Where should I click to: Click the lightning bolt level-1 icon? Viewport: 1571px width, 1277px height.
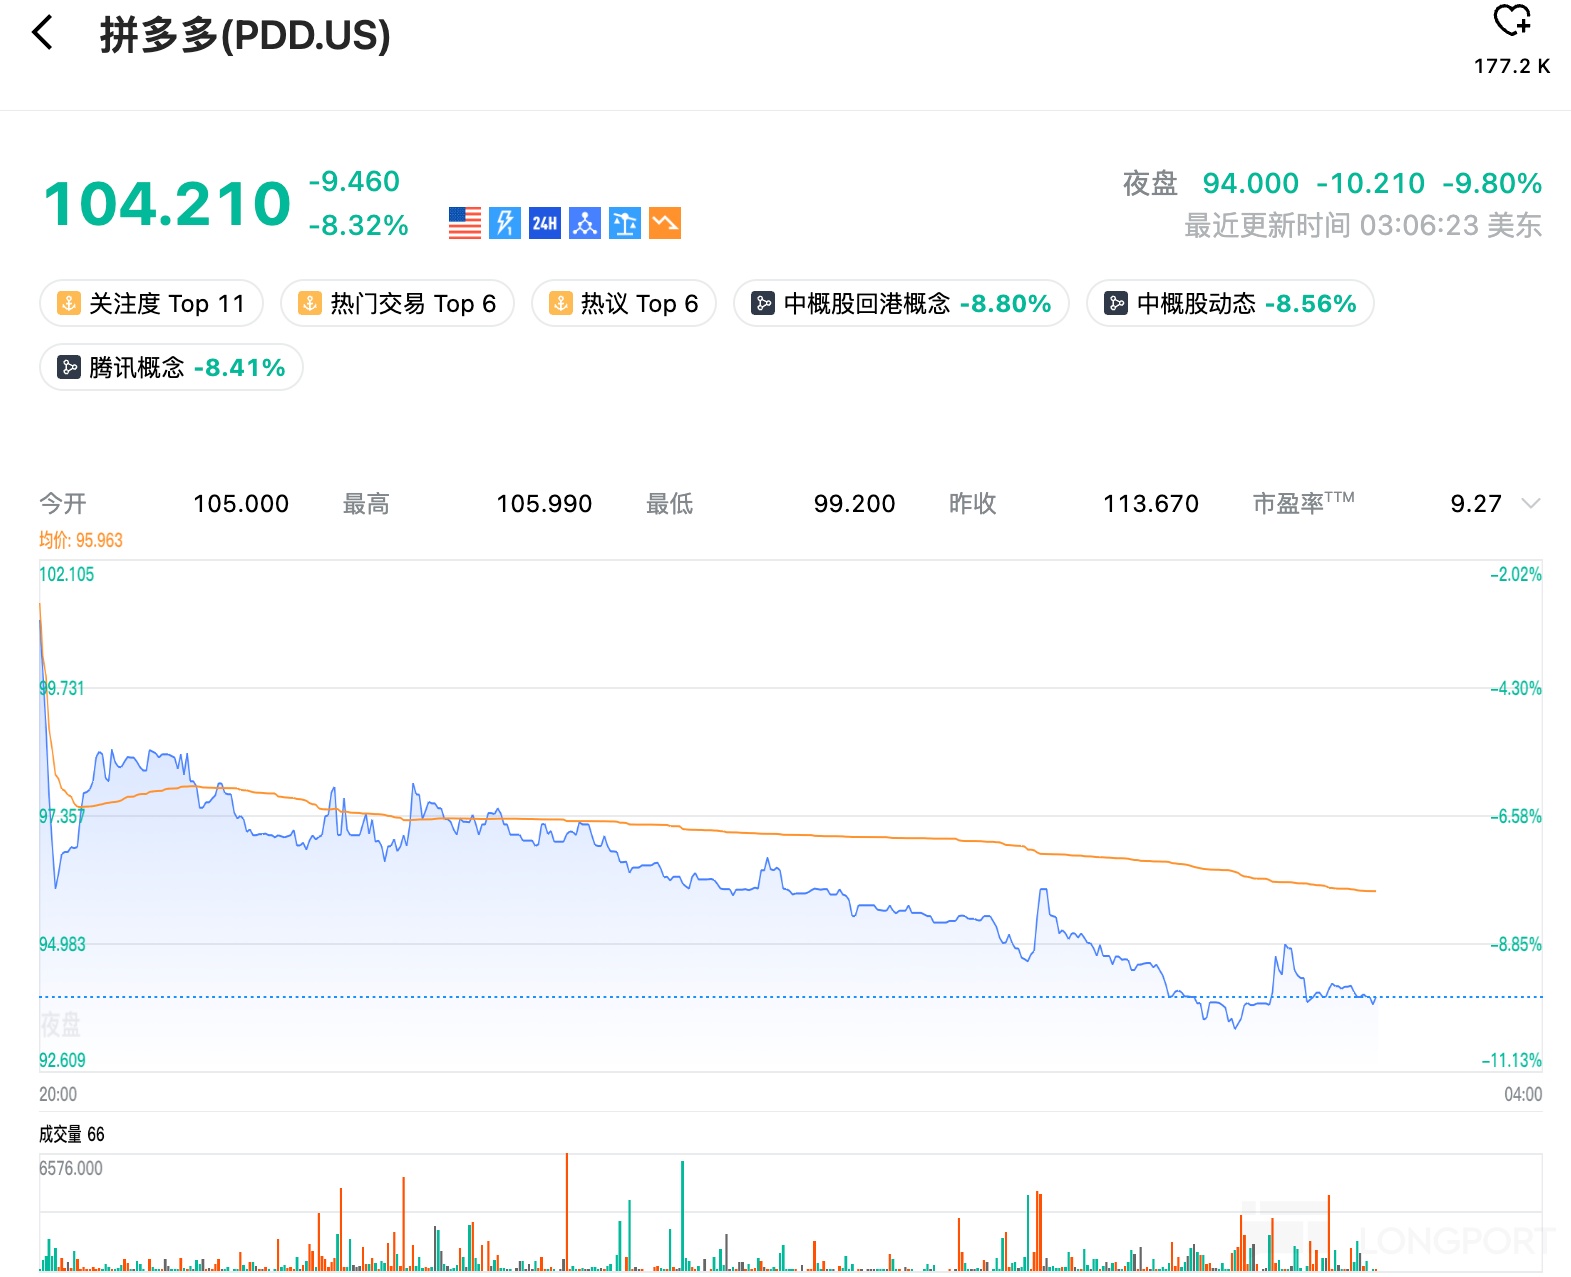[x=505, y=223]
